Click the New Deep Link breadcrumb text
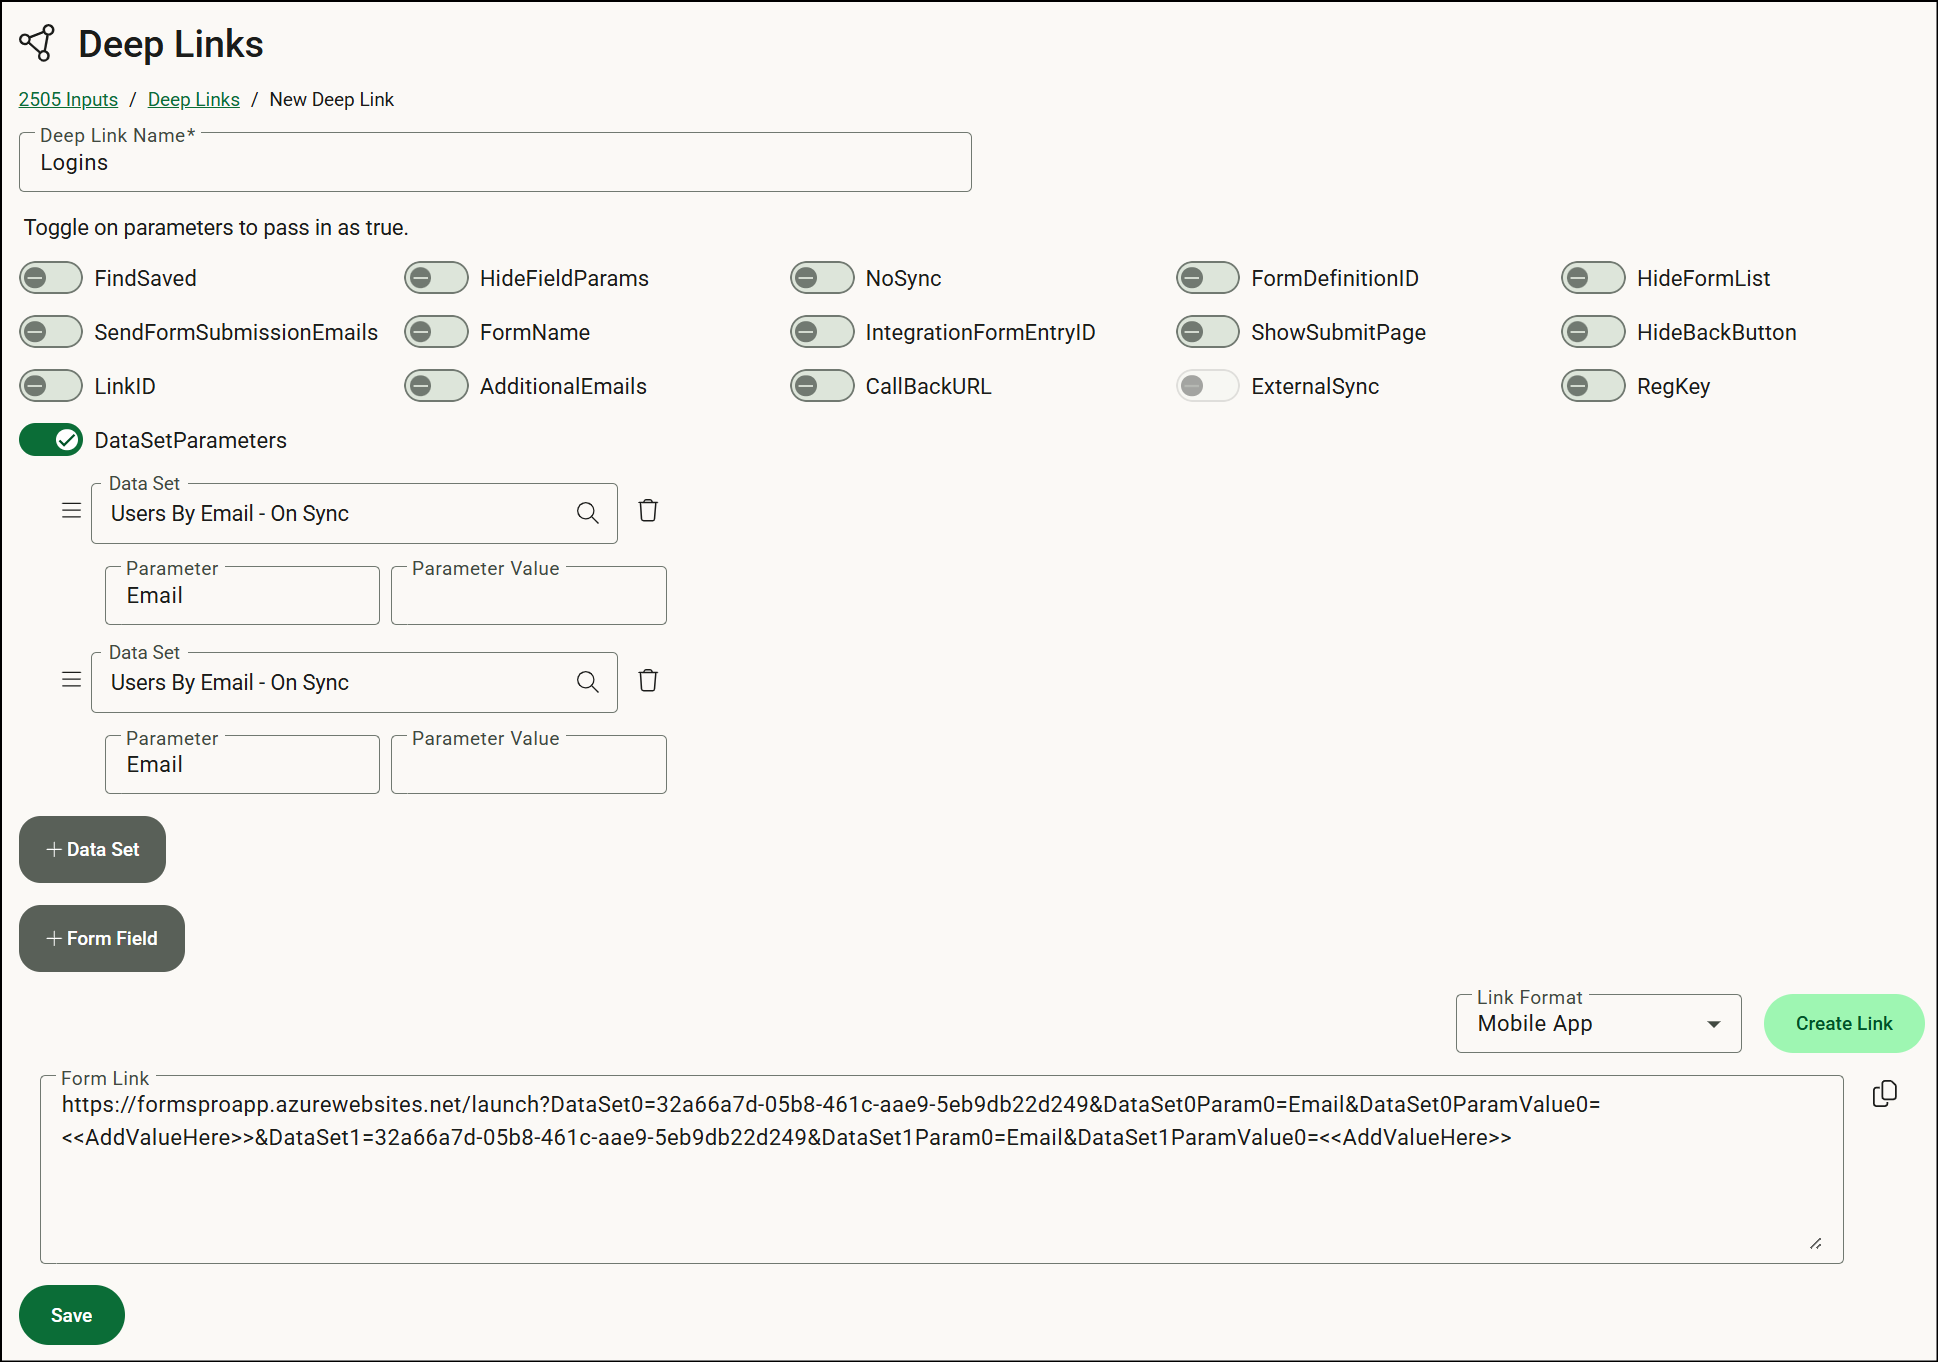Image resolution: width=1938 pixels, height=1362 pixels. tap(332, 99)
